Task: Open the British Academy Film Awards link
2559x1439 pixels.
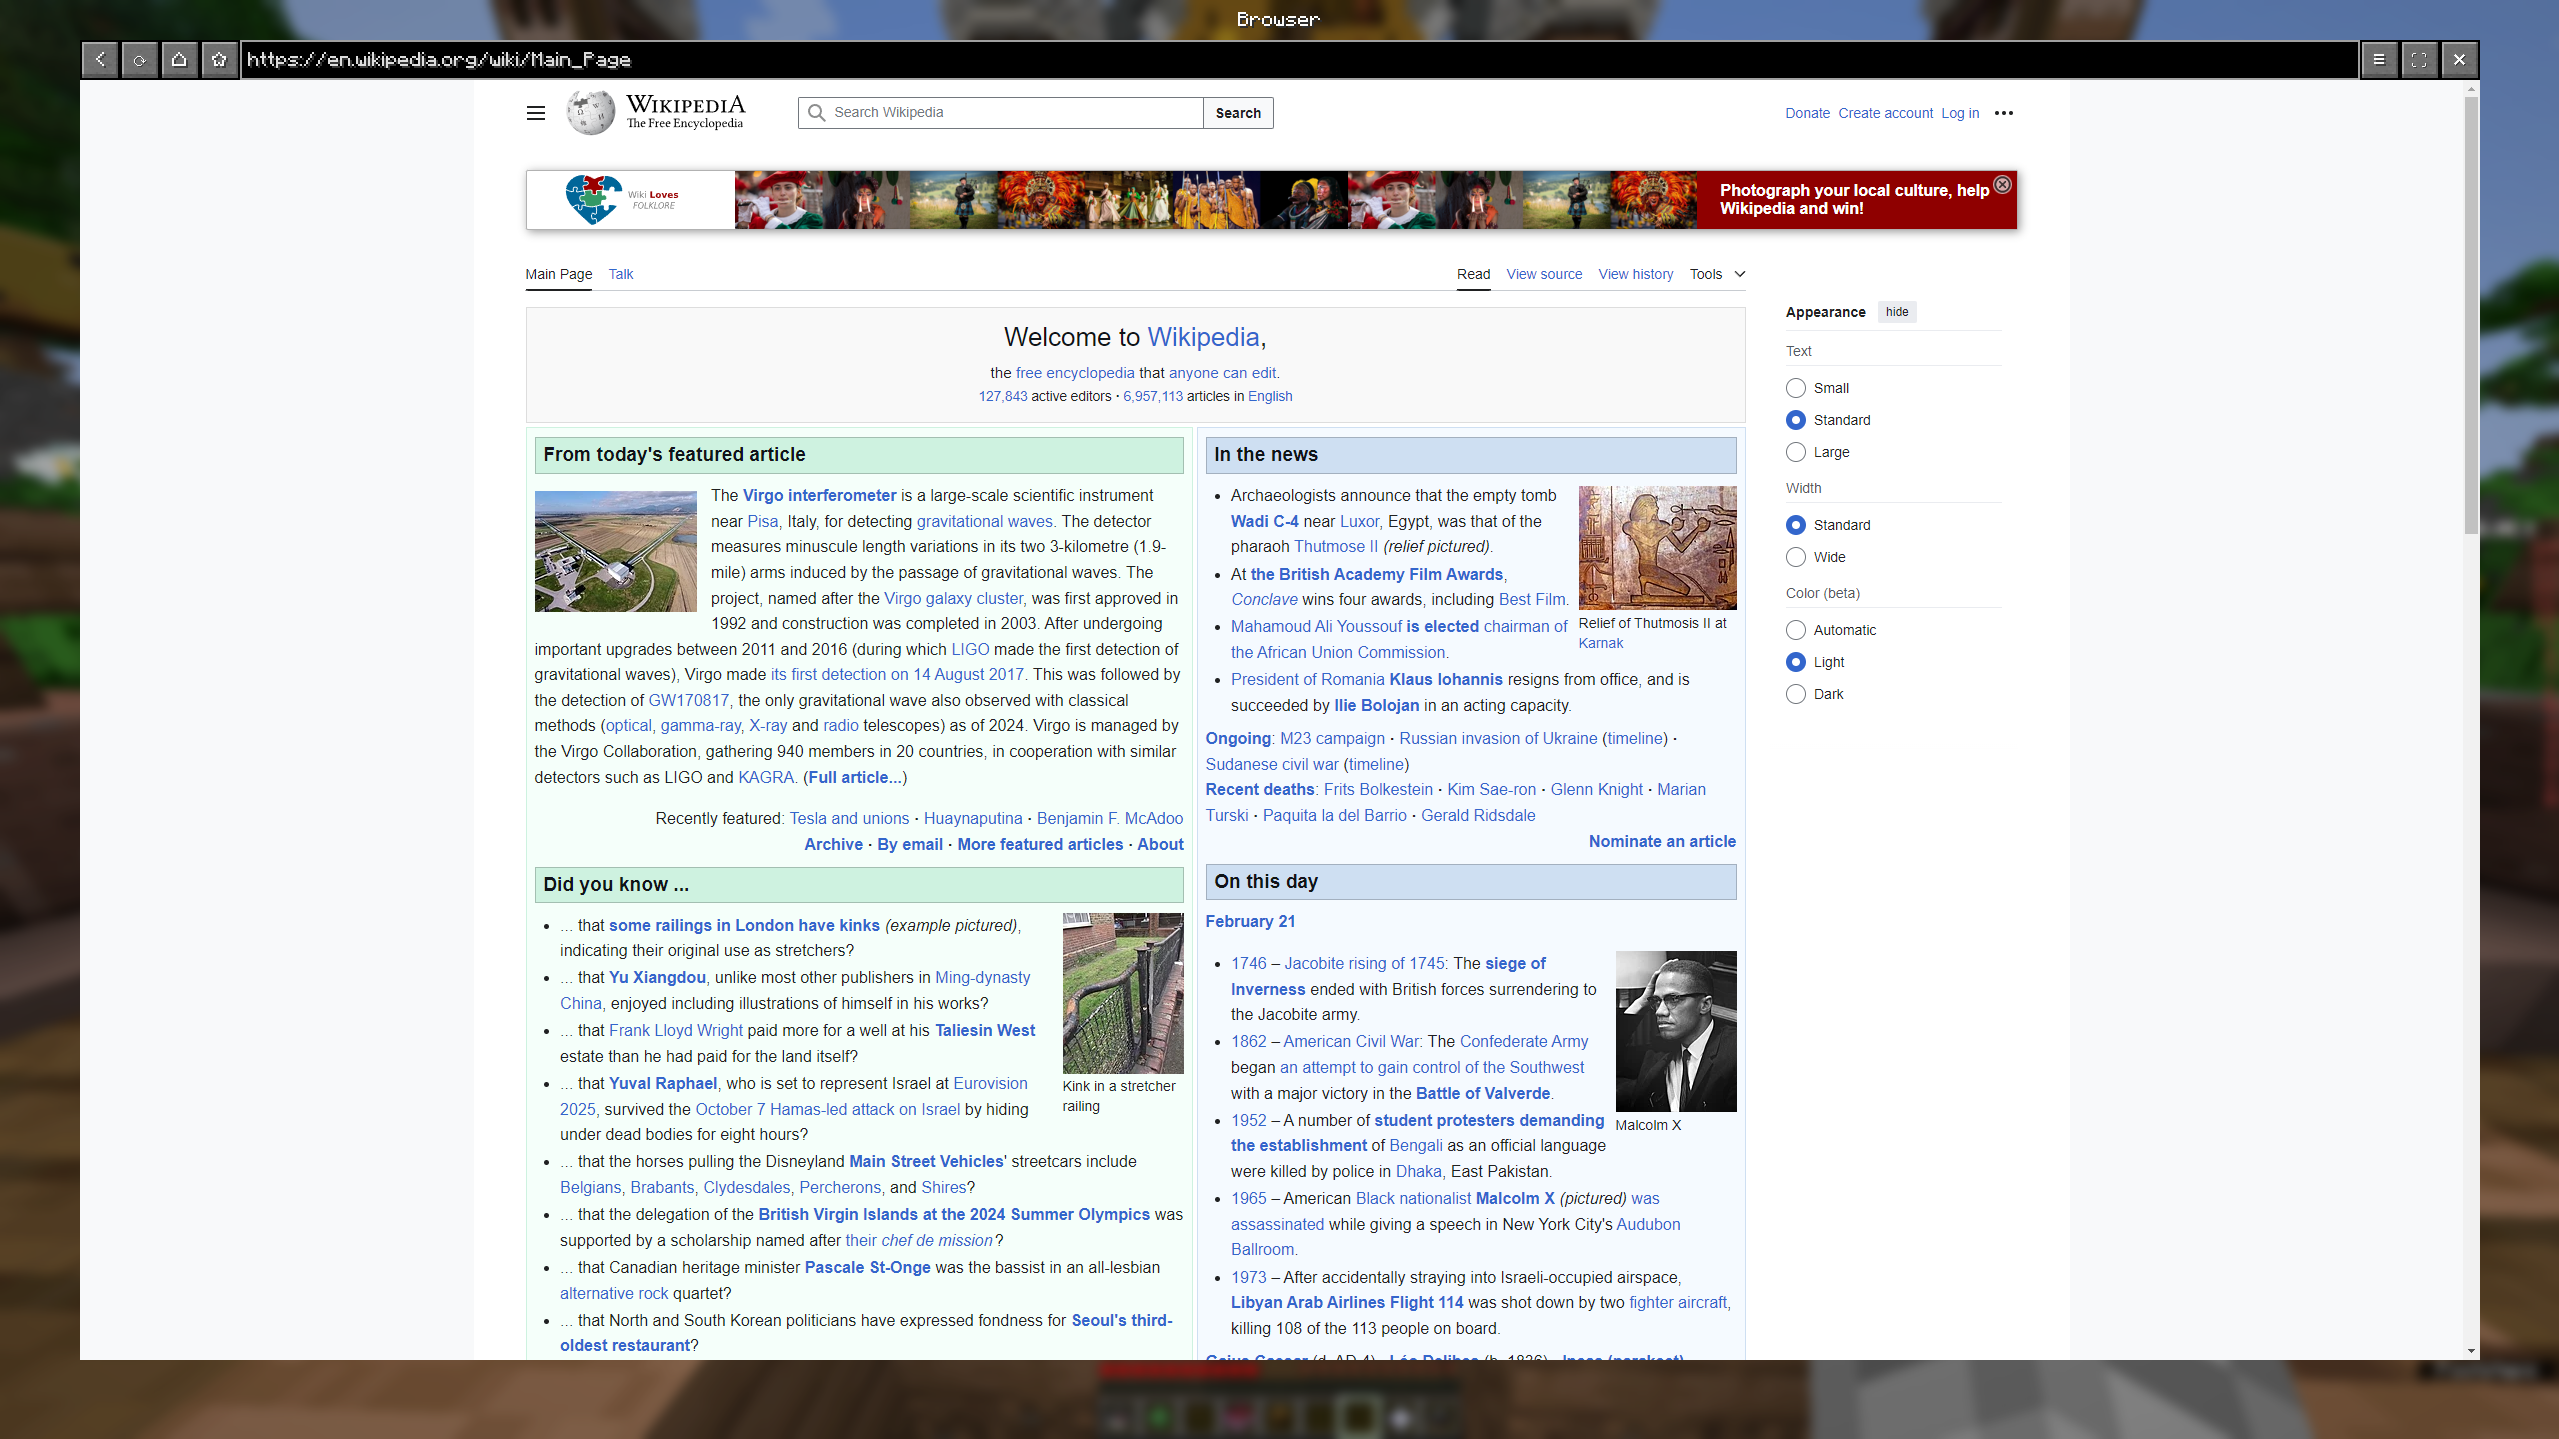Action: pyautogui.click(x=1376, y=574)
